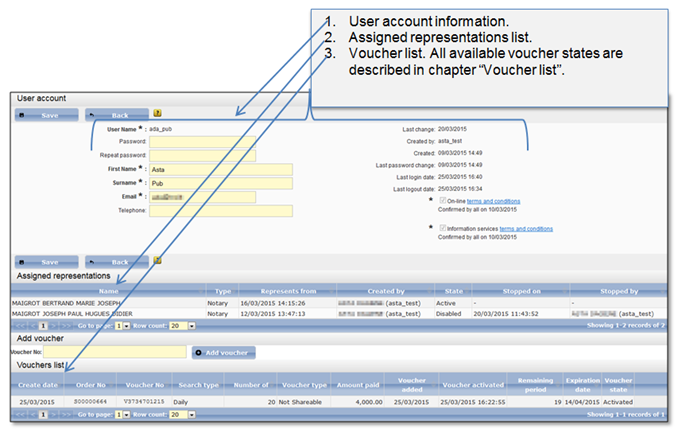Toggle the On-line terms and conditions checkbox
The height and width of the screenshot is (432, 678).
click(444, 200)
